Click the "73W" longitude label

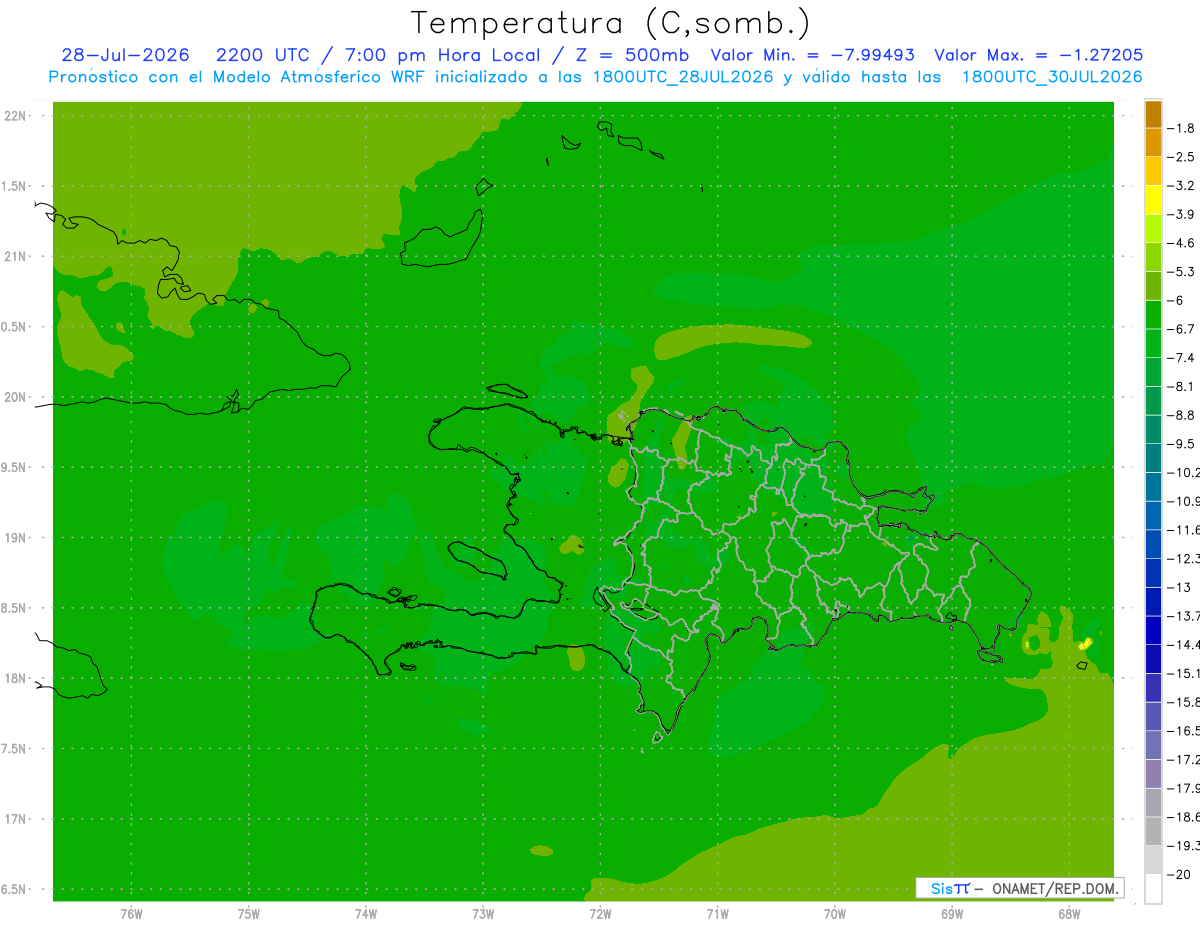click(483, 913)
